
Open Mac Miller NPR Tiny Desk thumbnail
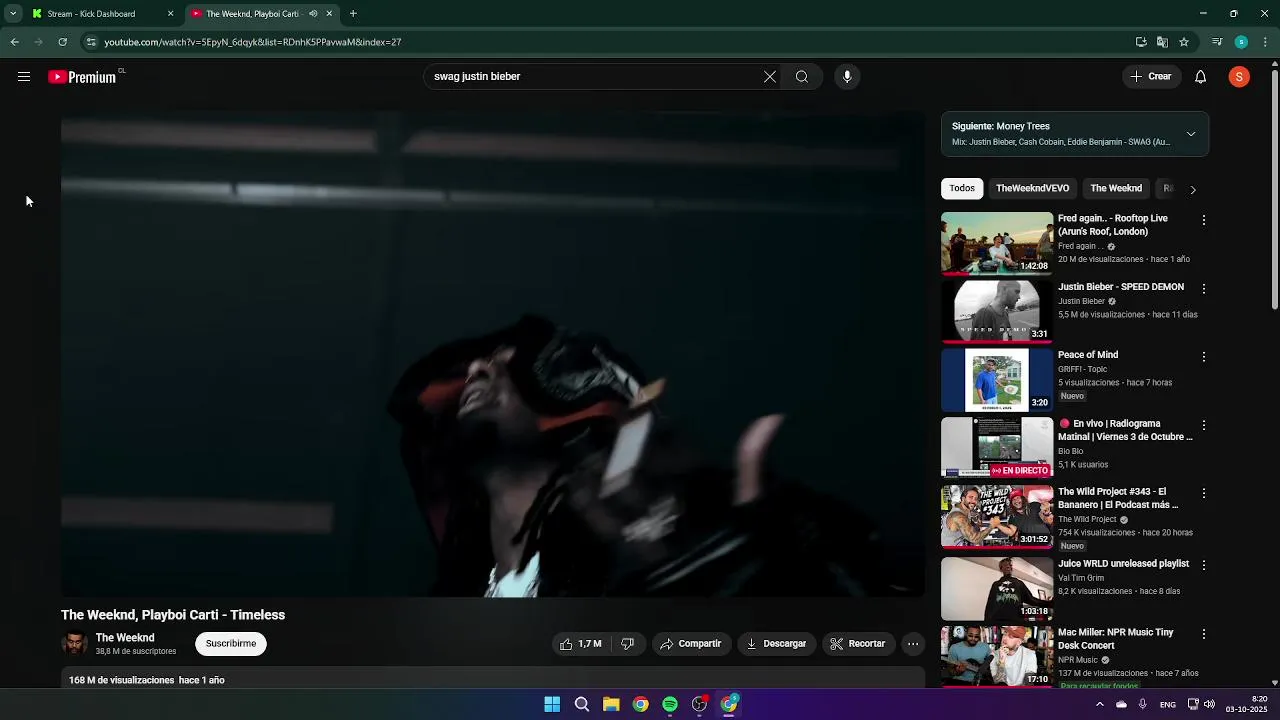(997, 656)
